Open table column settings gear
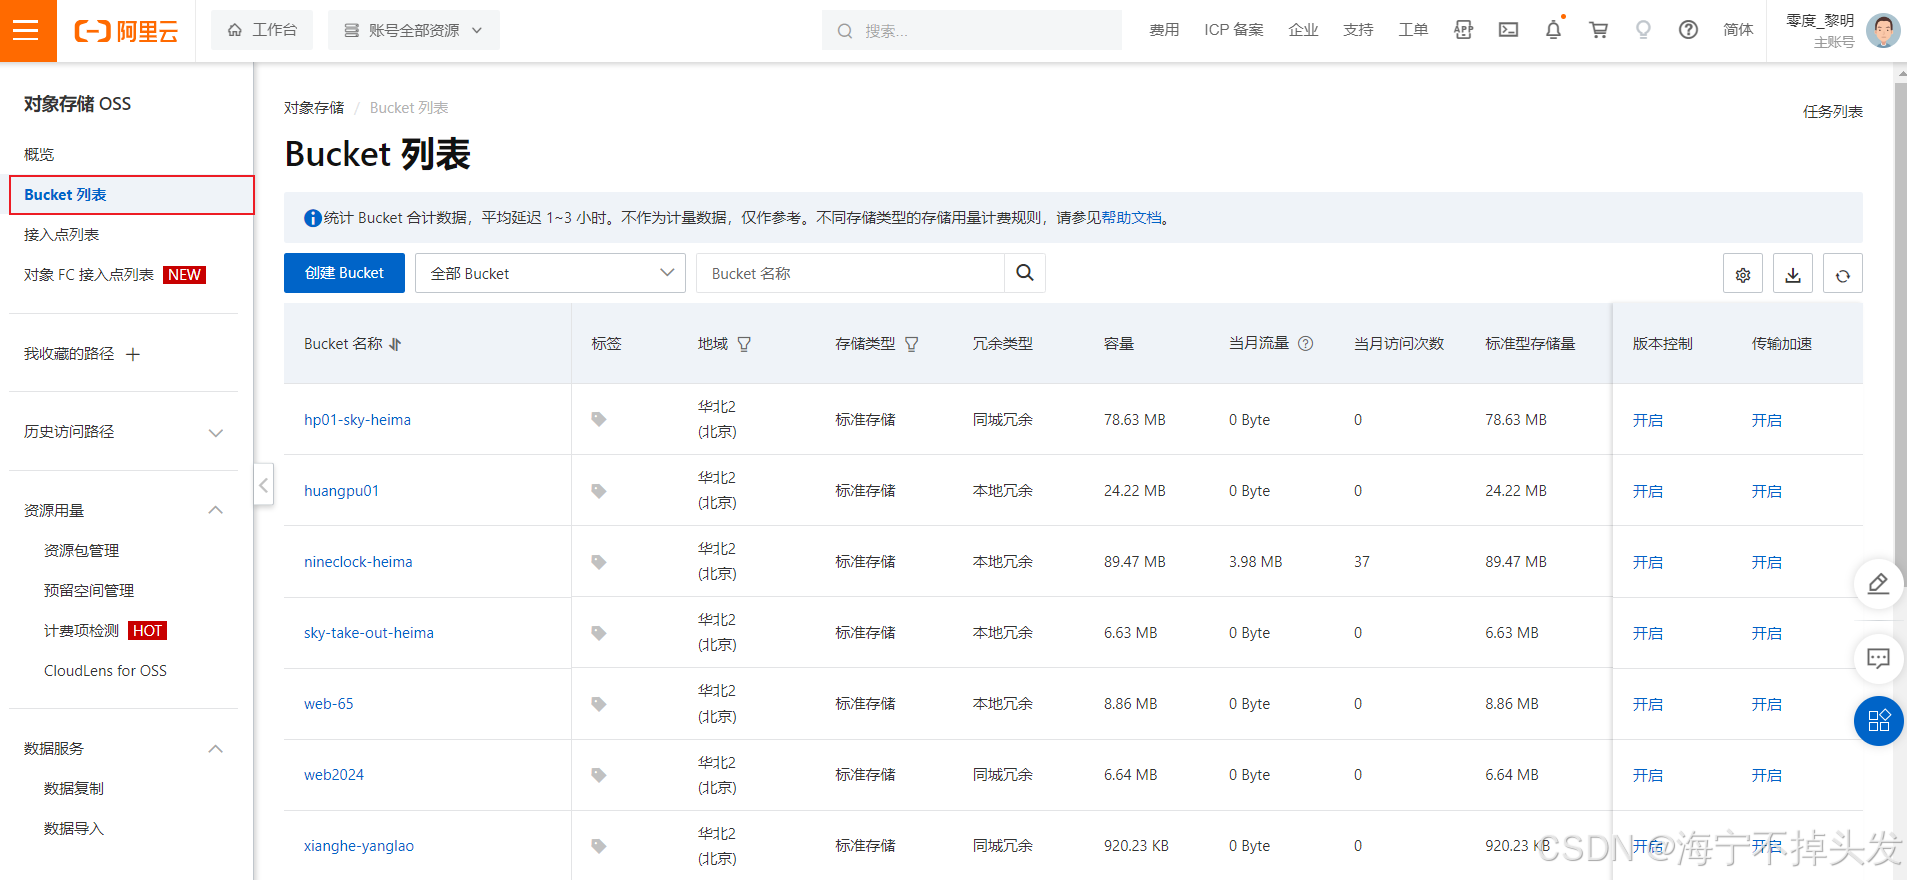 [1743, 274]
